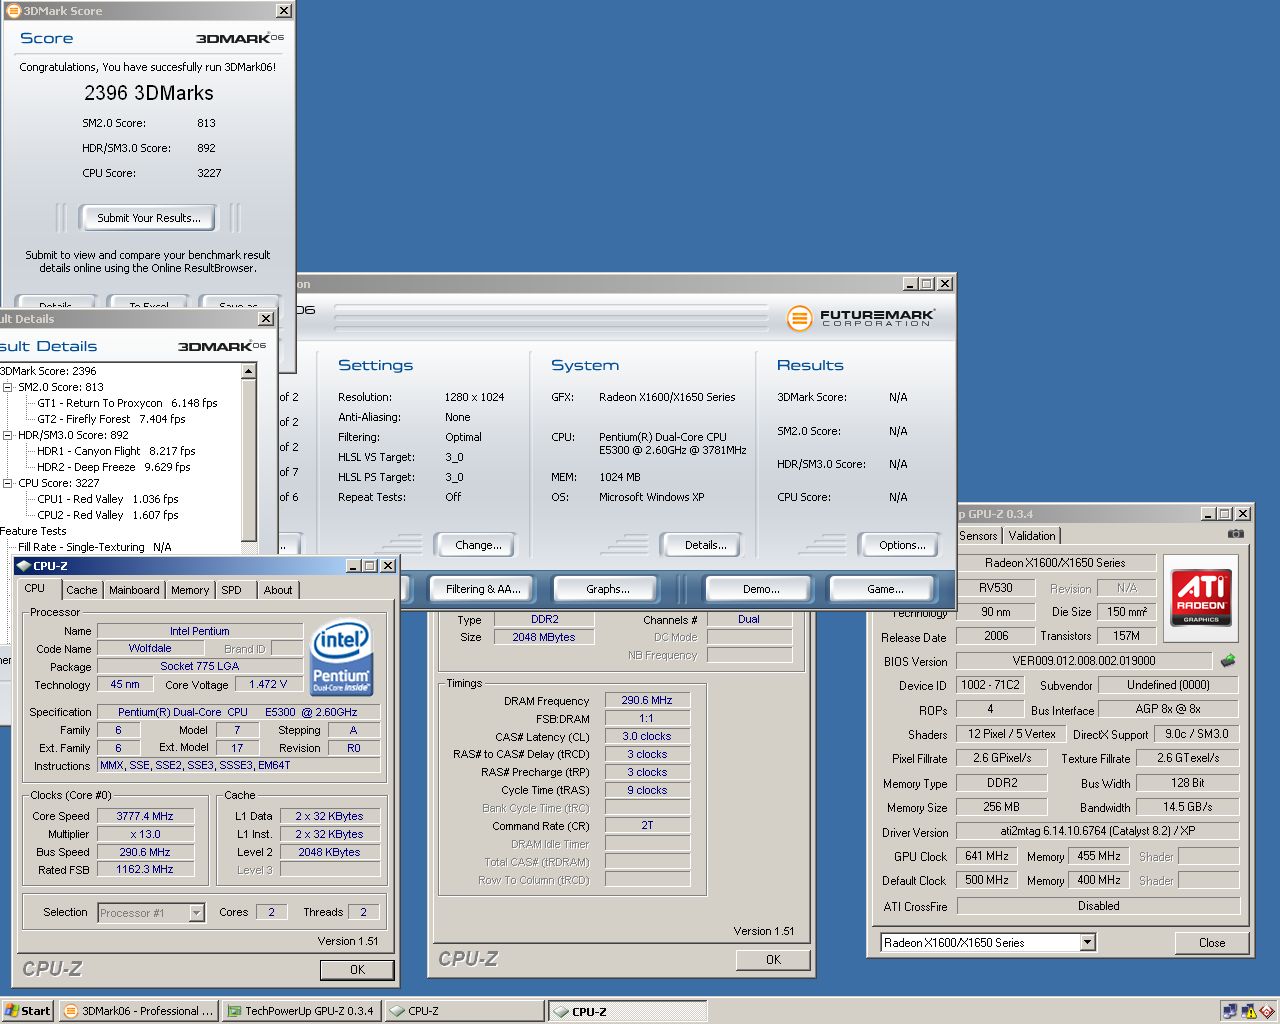This screenshot has height=1024, width=1280.
Task: Switch to the Validation tab in GPU-Z
Action: (1032, 536)
